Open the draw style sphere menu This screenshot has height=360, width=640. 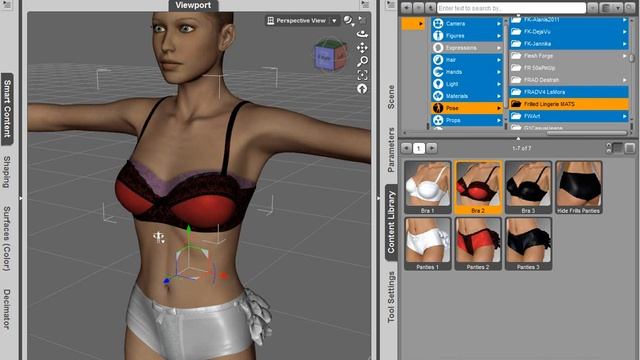(348, 20)
